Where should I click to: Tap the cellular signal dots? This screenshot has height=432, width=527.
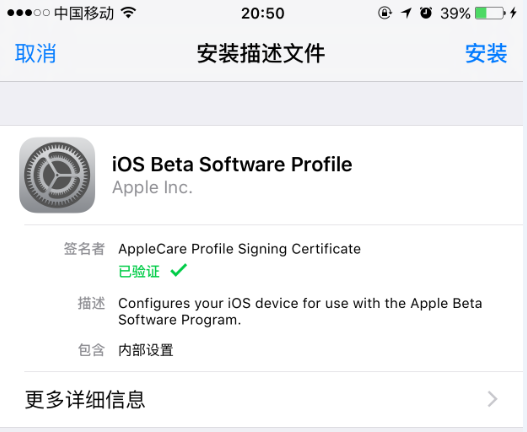point(29,13)
